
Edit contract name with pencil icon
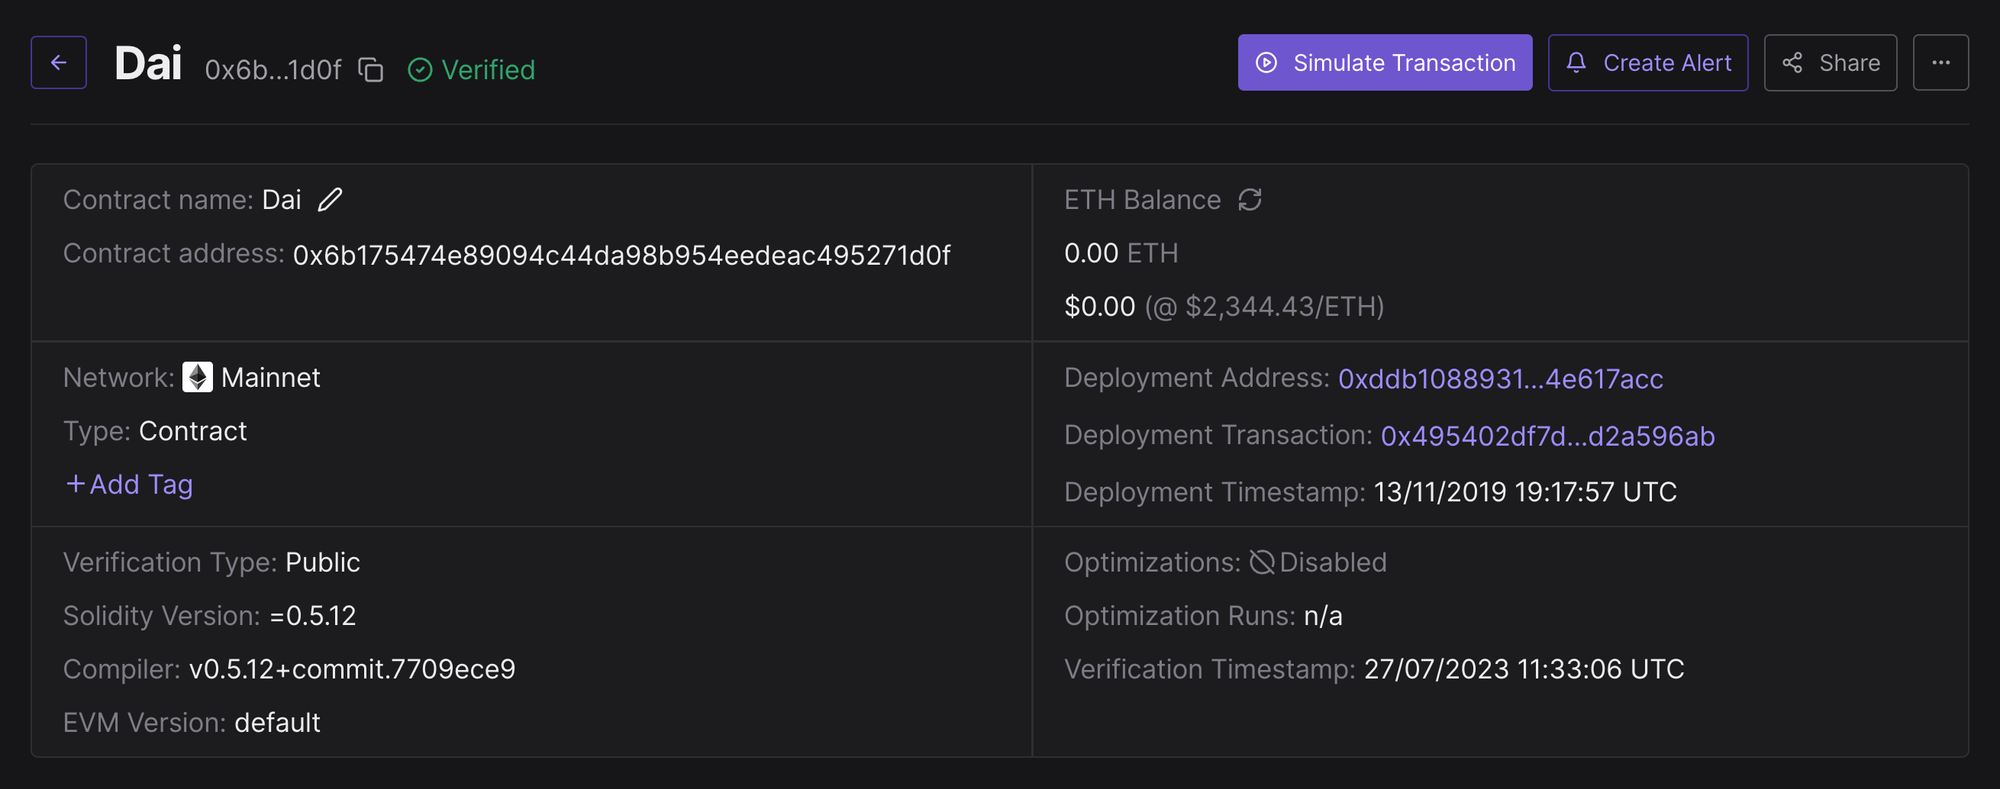pos(330,200)
